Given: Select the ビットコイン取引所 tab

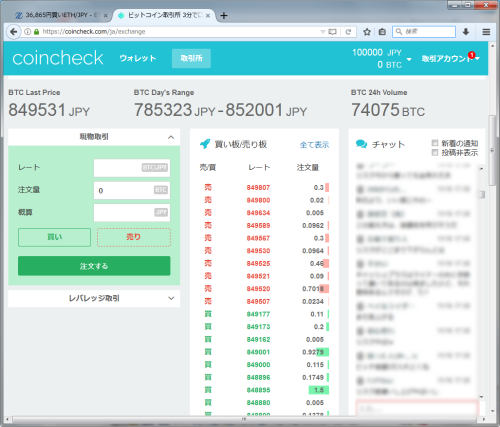Looking at the screenshot, I should 164,15.
